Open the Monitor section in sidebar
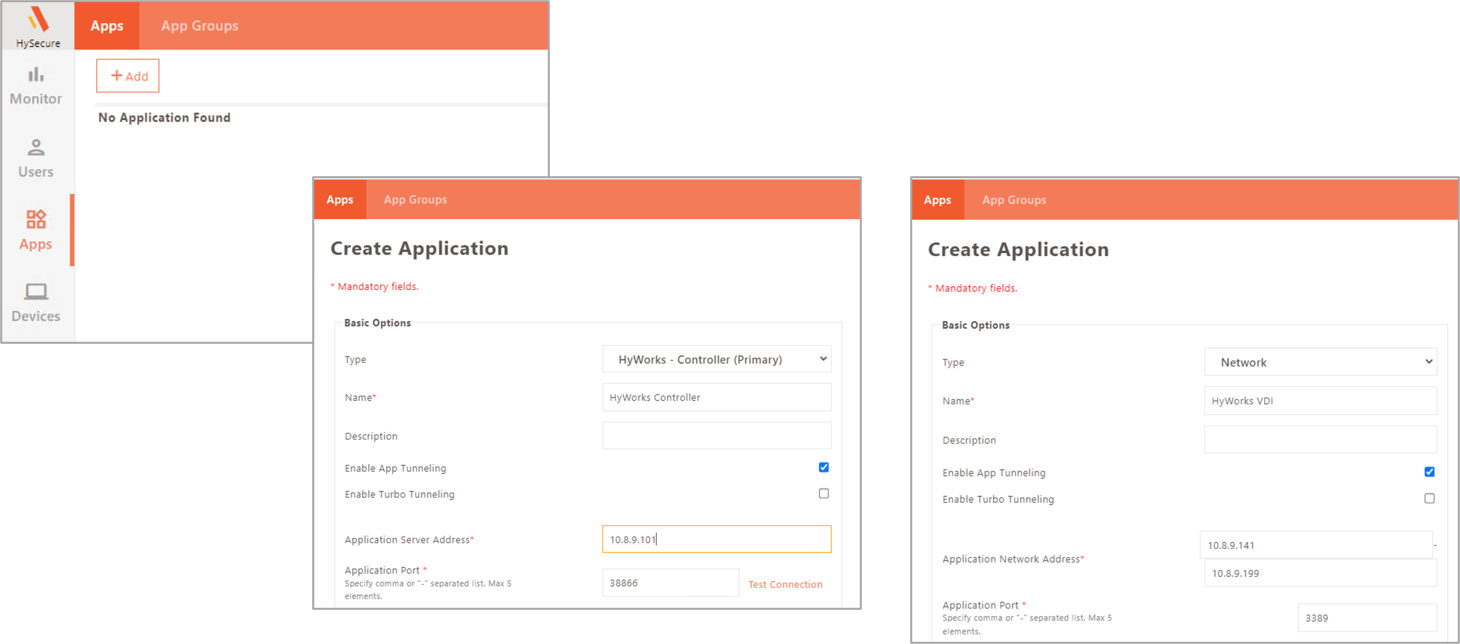The height and width of the screenshot is (644, 1460). point(36,86)
